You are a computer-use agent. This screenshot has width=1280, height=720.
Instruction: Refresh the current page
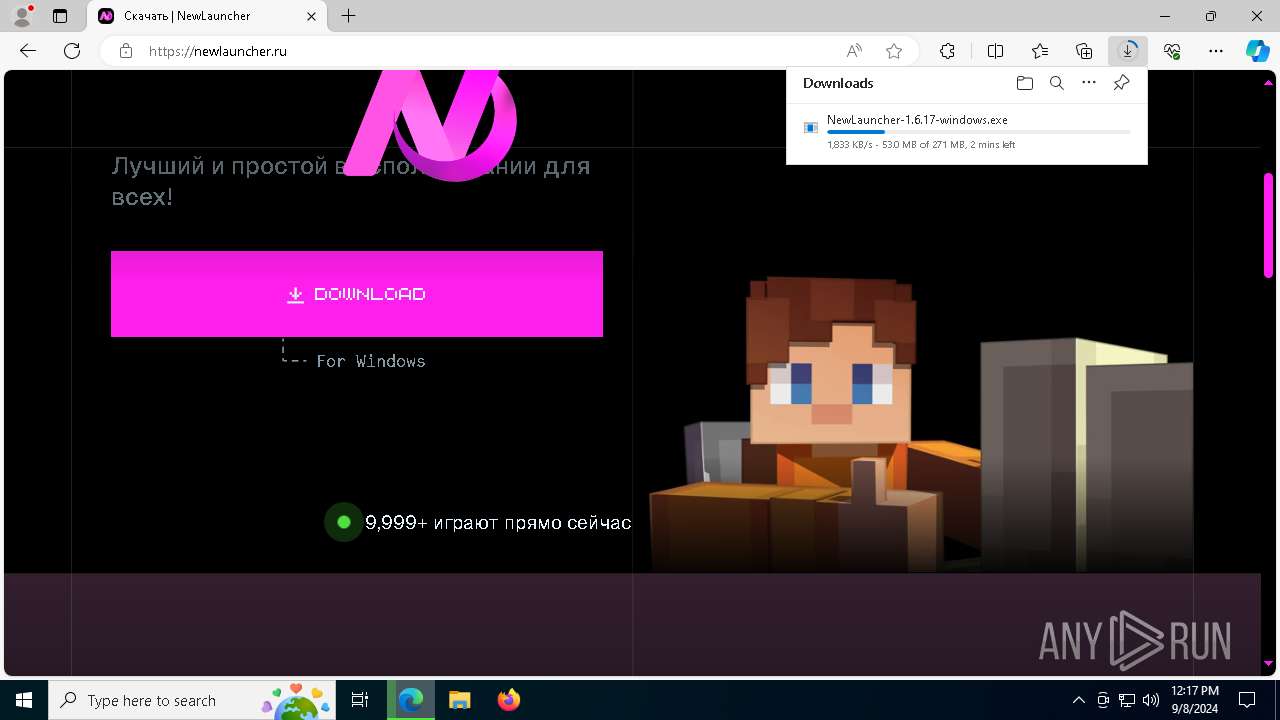tap(72, 51)
